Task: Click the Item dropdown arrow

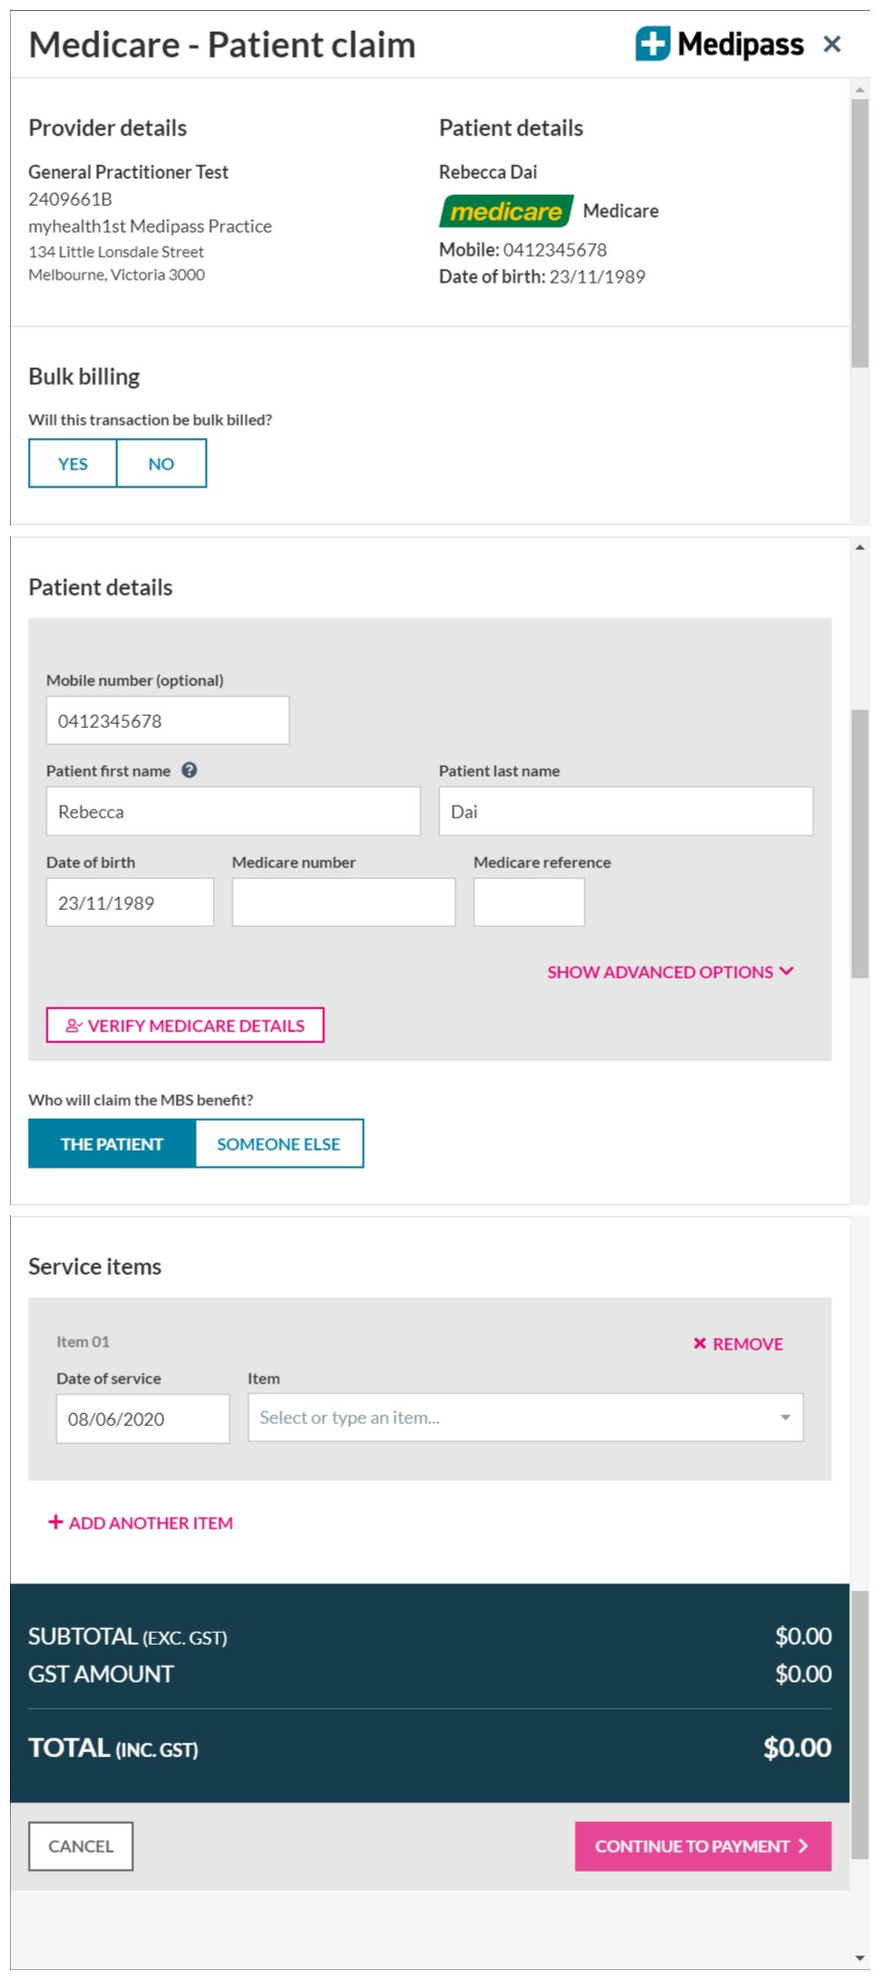Action: tap(785, 1418)
